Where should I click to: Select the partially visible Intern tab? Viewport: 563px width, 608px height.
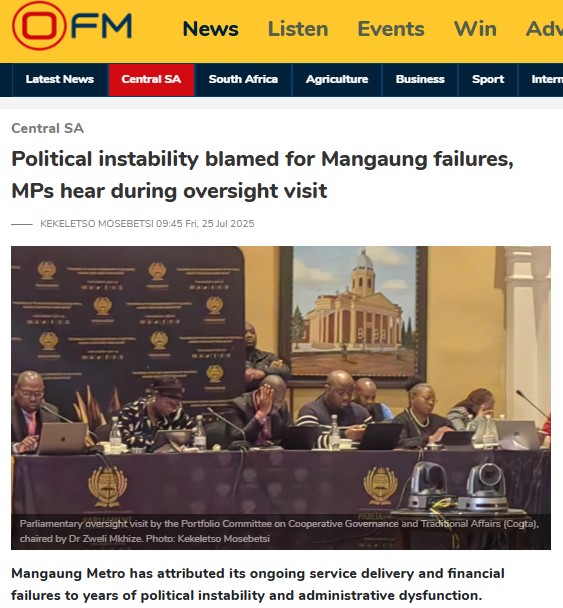coord(541,79)
